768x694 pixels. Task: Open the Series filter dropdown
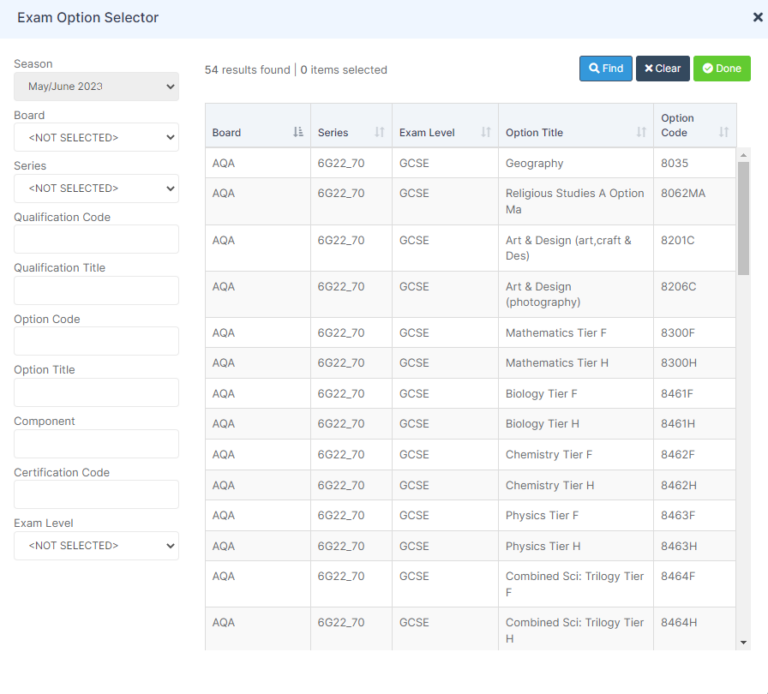tap(96, 188)
